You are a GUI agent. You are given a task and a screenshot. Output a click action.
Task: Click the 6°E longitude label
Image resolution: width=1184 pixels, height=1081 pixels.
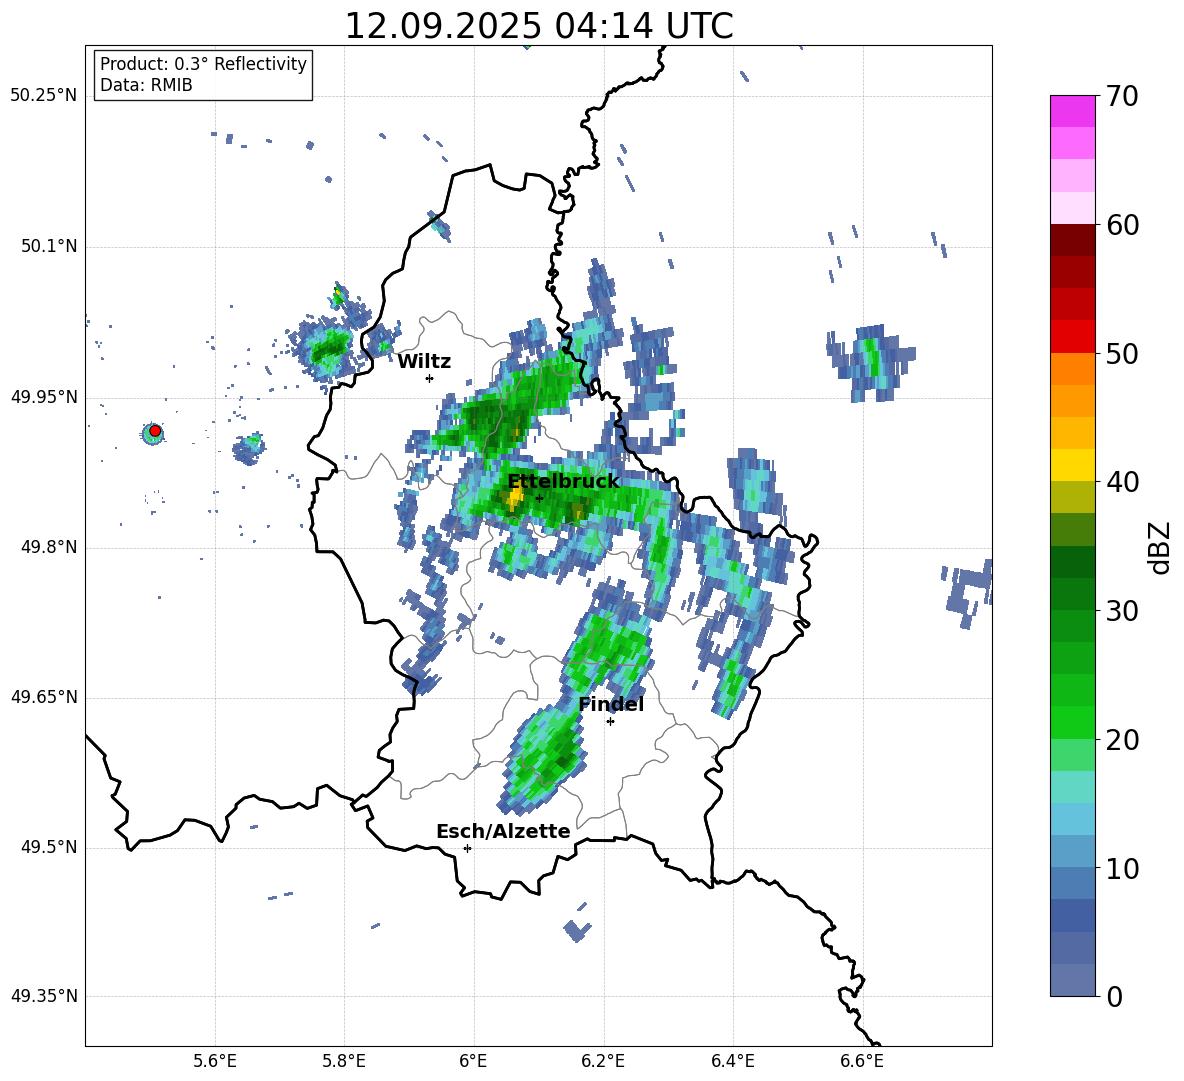coord(473,1061)
